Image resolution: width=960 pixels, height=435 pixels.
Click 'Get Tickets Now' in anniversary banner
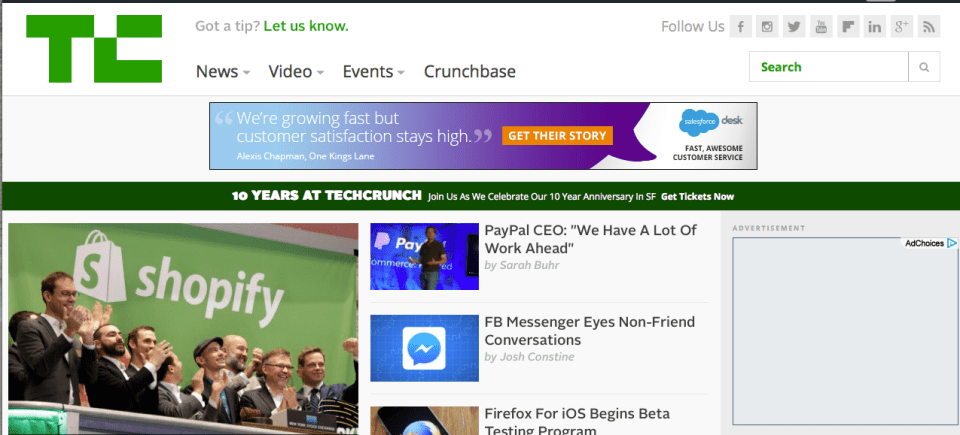(x=697, y=197)
